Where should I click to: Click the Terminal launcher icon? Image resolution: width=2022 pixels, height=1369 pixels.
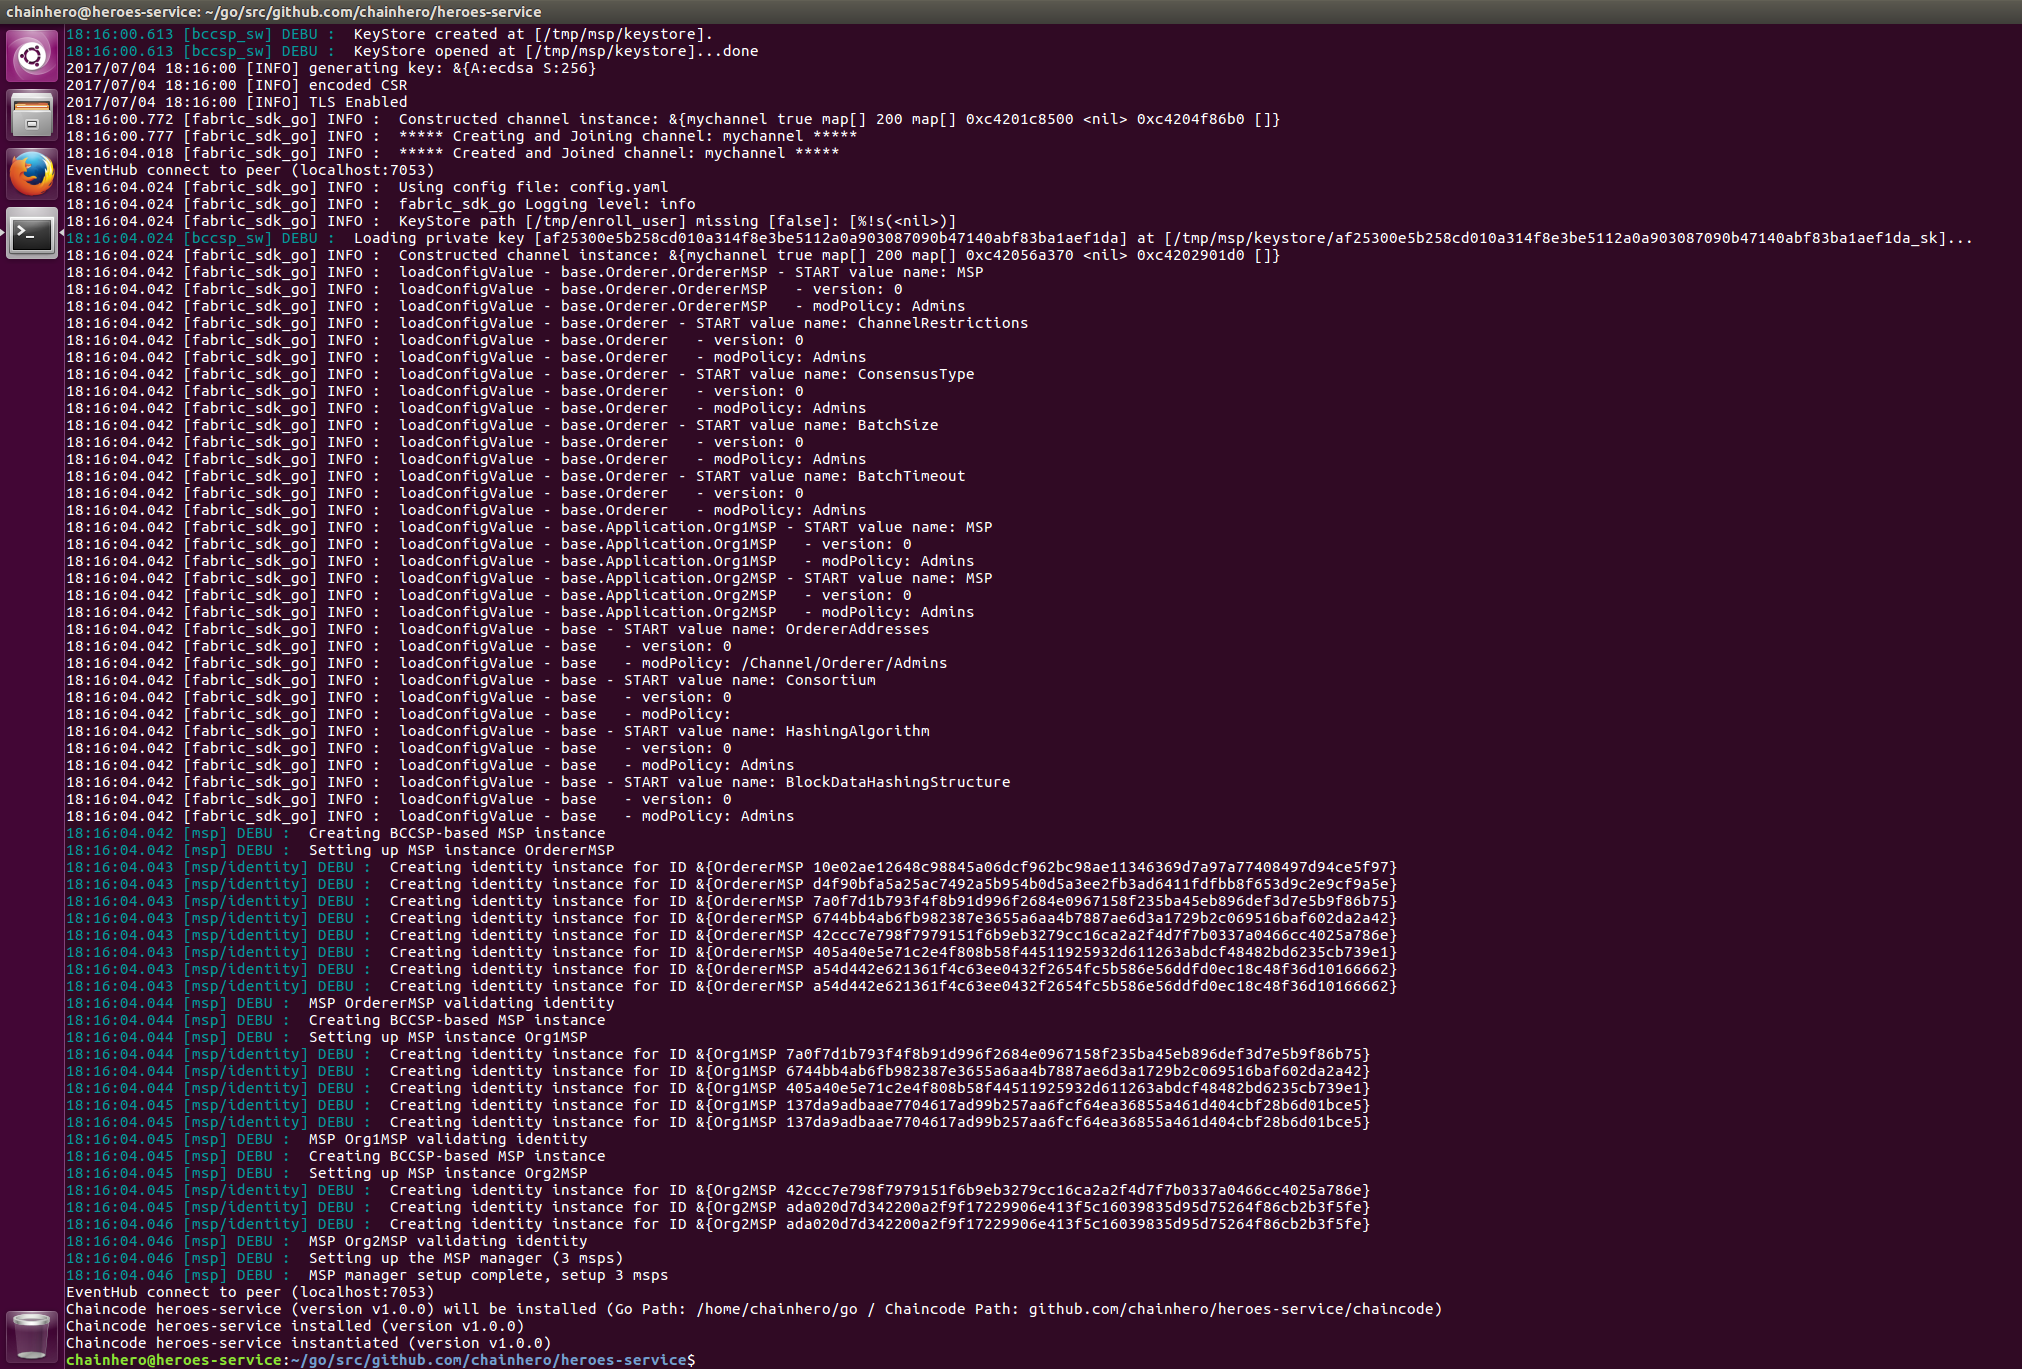(32, 234)
